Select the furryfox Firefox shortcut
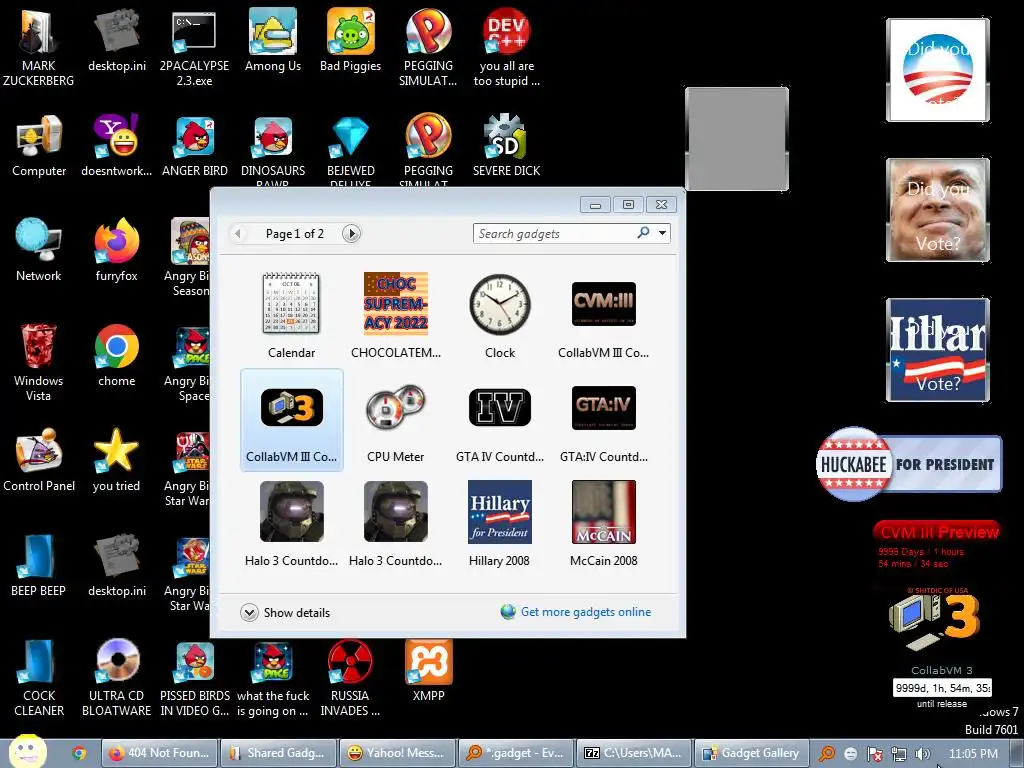The height and width of the screenshot is (768, 1024). (x=116, y=250)
